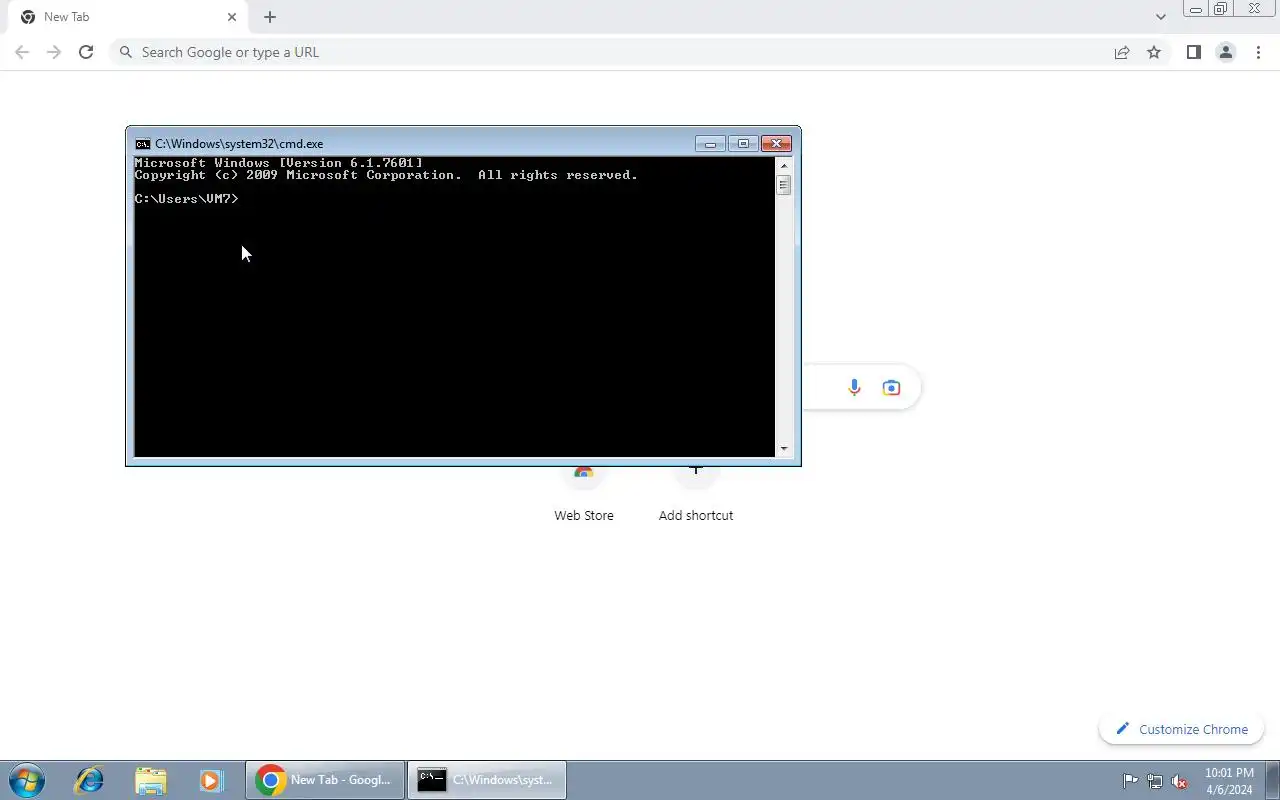Go back in Chrome
The width and height of the screenshot is (1280, 800).
click(22, 52)
